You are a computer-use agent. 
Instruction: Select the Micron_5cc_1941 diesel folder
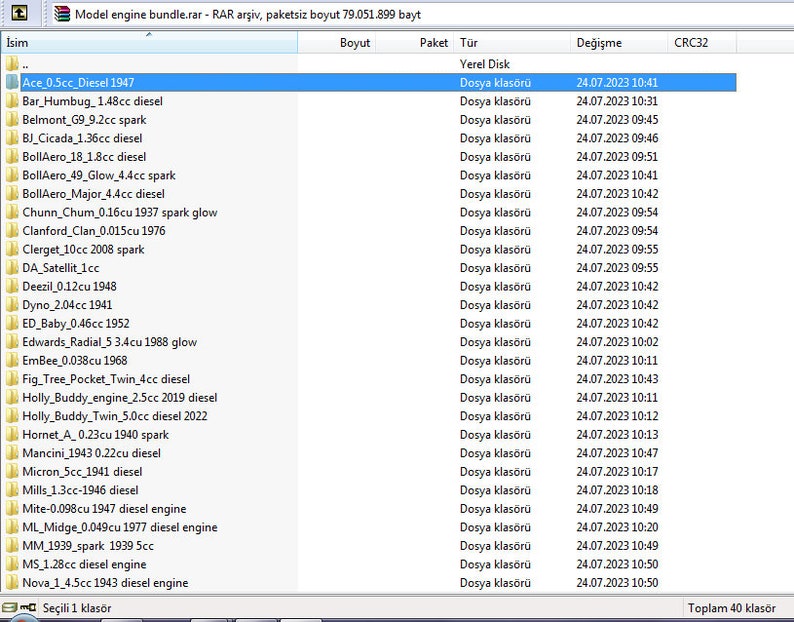(x=83, y=472)
